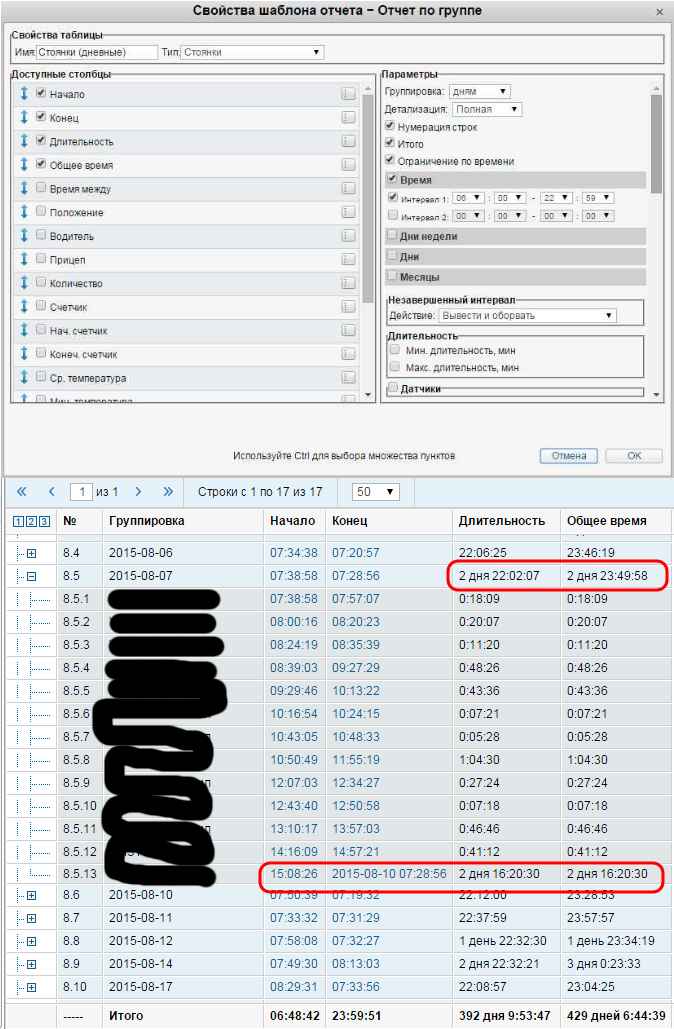This screenshot has height=1029, width=674.
Task: Open the Группировка dropdown in Параметры
Action: click(478, 91)
